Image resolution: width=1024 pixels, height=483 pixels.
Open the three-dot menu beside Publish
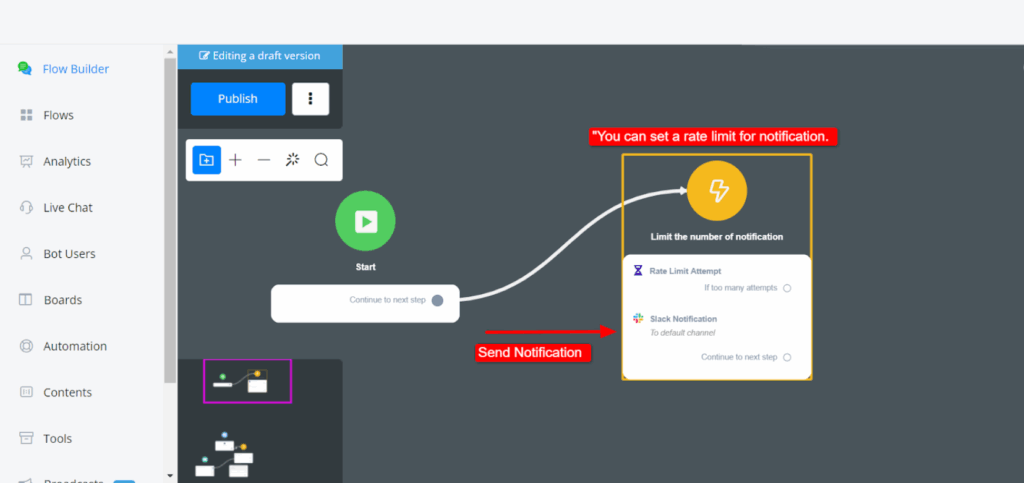pos(311,99)
